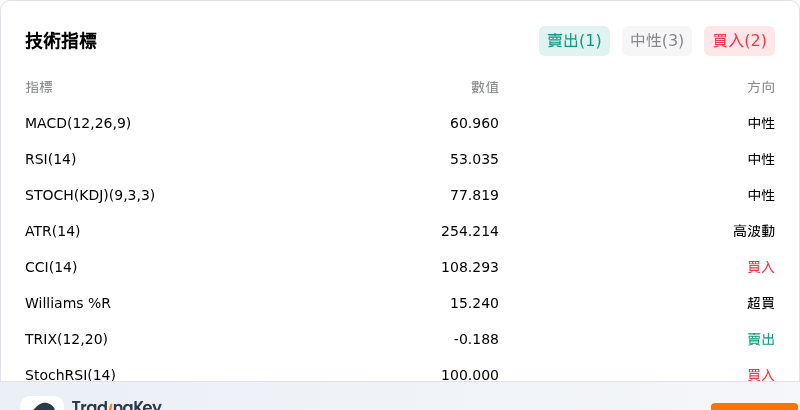Click the 數值 column header
The height and width of the screenshot is (410, 800).
(x=485, y=88)
